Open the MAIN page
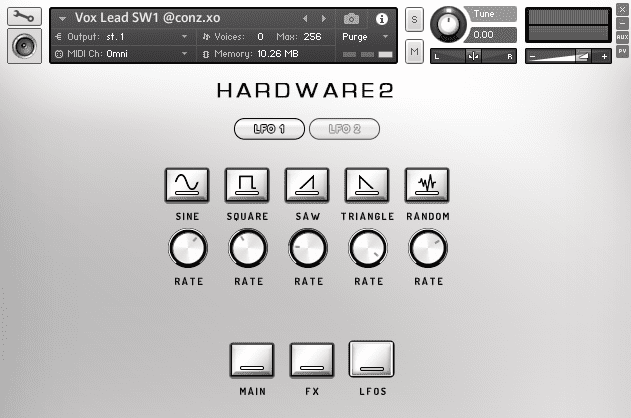 coord(252,360)
